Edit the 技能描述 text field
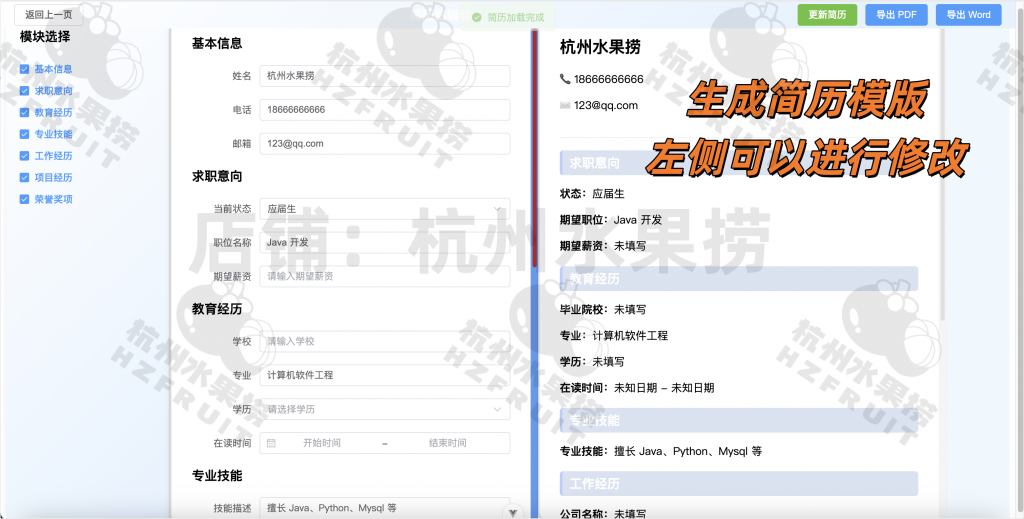 pyautogui.click(x=385, y=508)
